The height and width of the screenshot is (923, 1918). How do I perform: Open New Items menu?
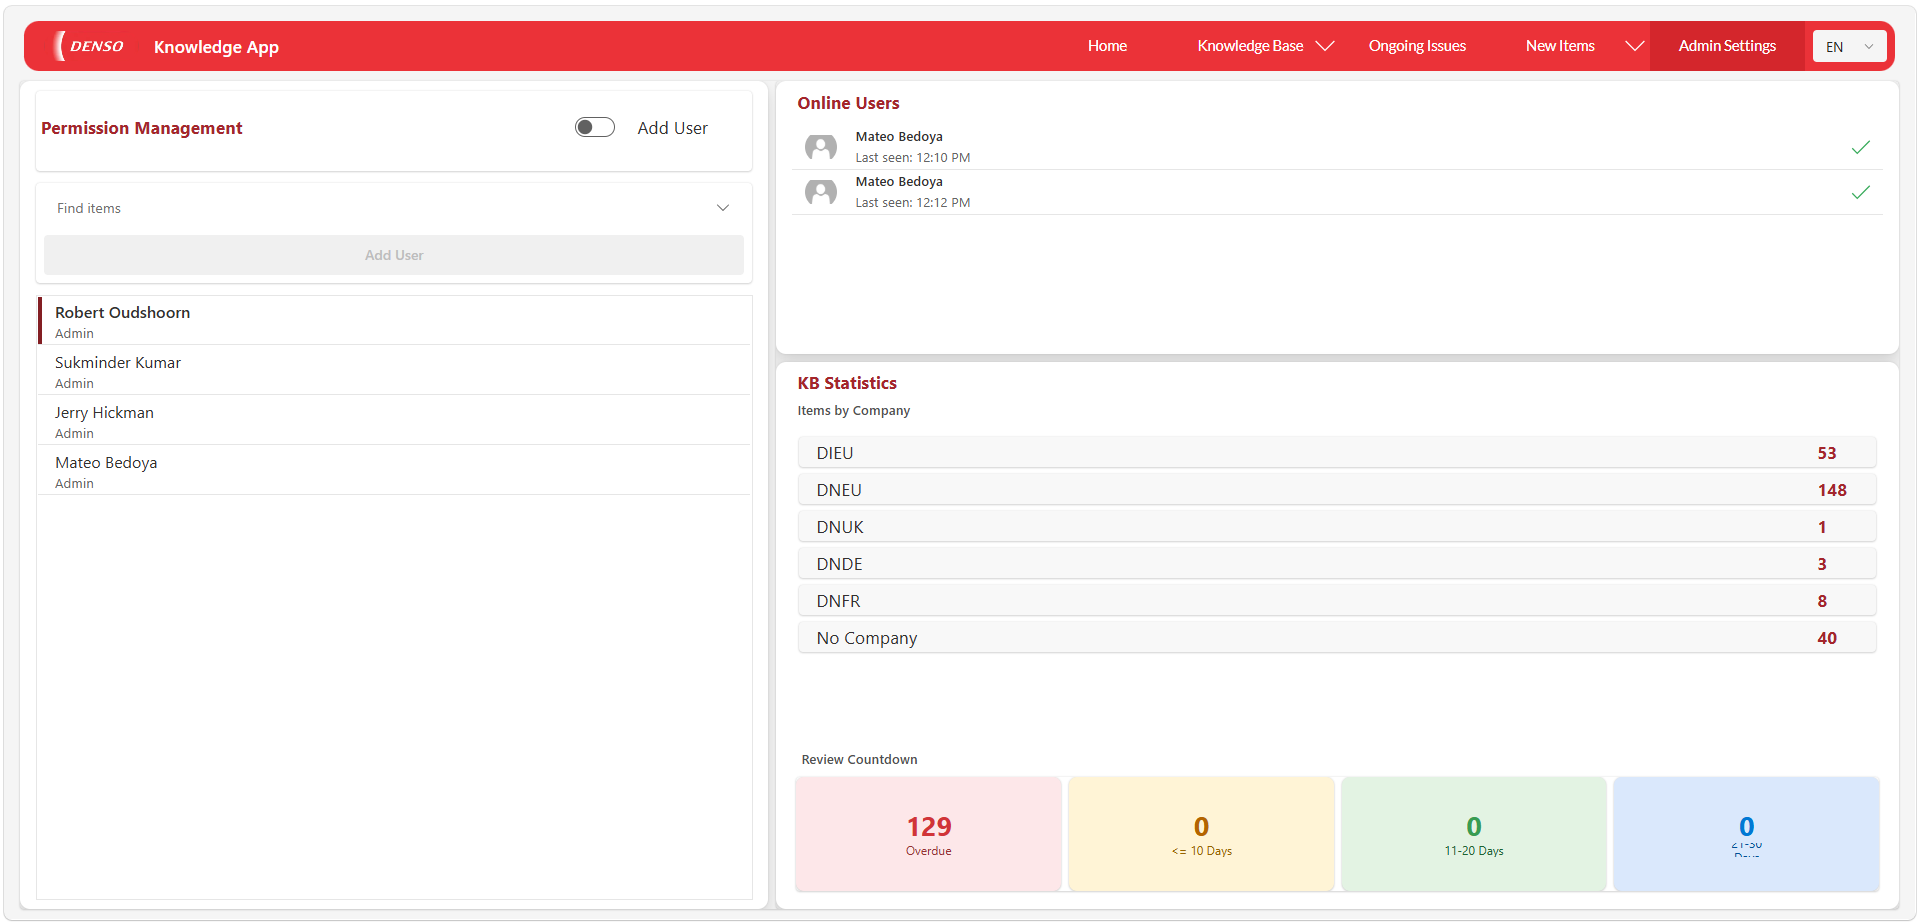1560,46
